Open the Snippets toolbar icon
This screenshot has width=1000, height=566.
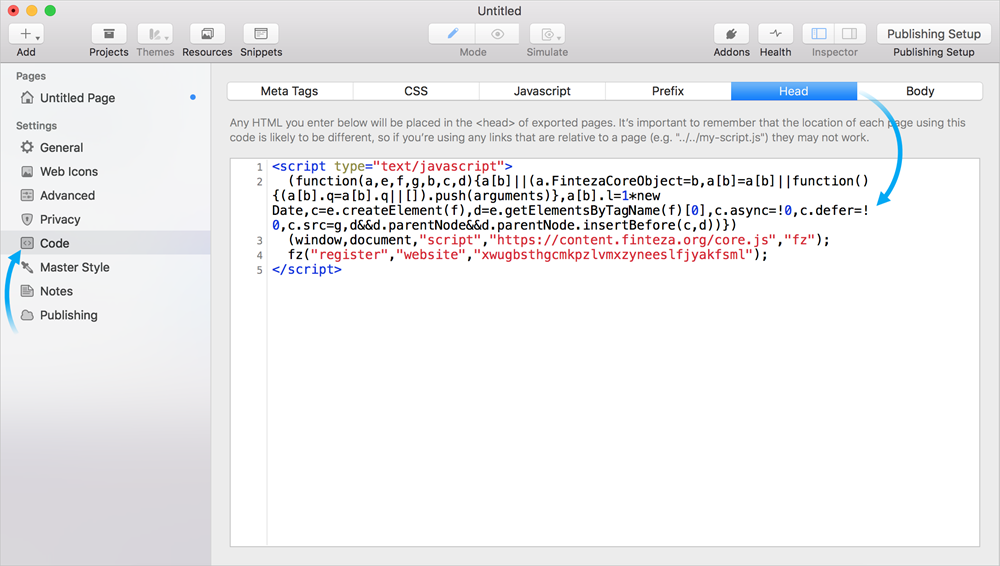pyautogui.click(x=261, y=34)
